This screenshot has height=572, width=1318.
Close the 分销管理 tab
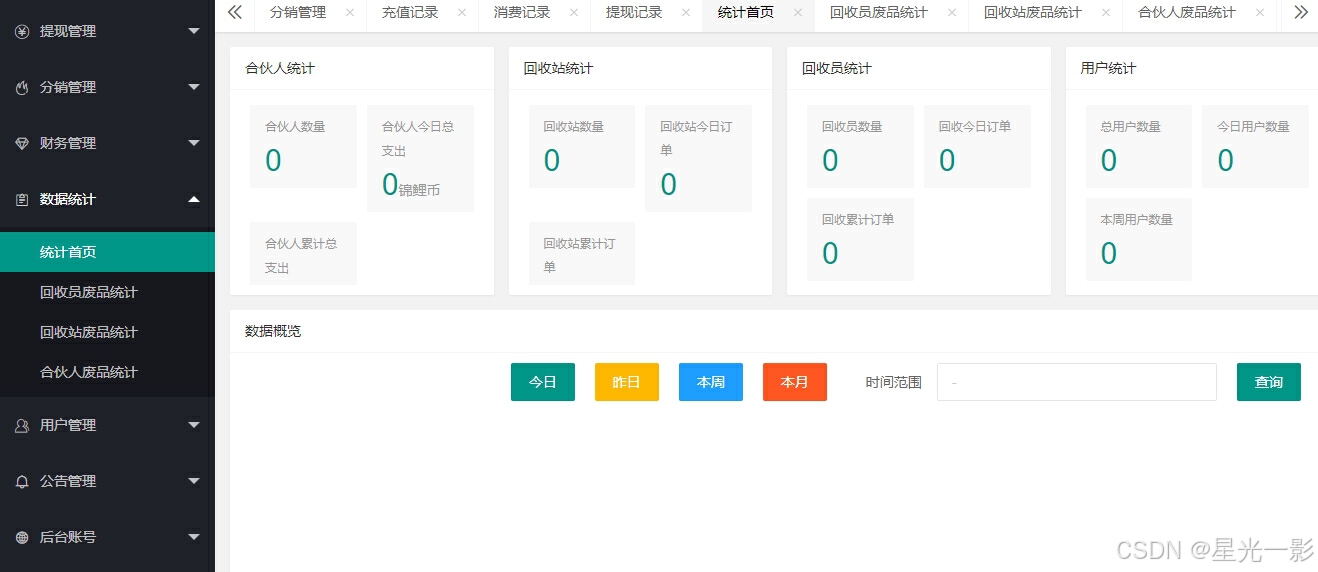point(349,13)
